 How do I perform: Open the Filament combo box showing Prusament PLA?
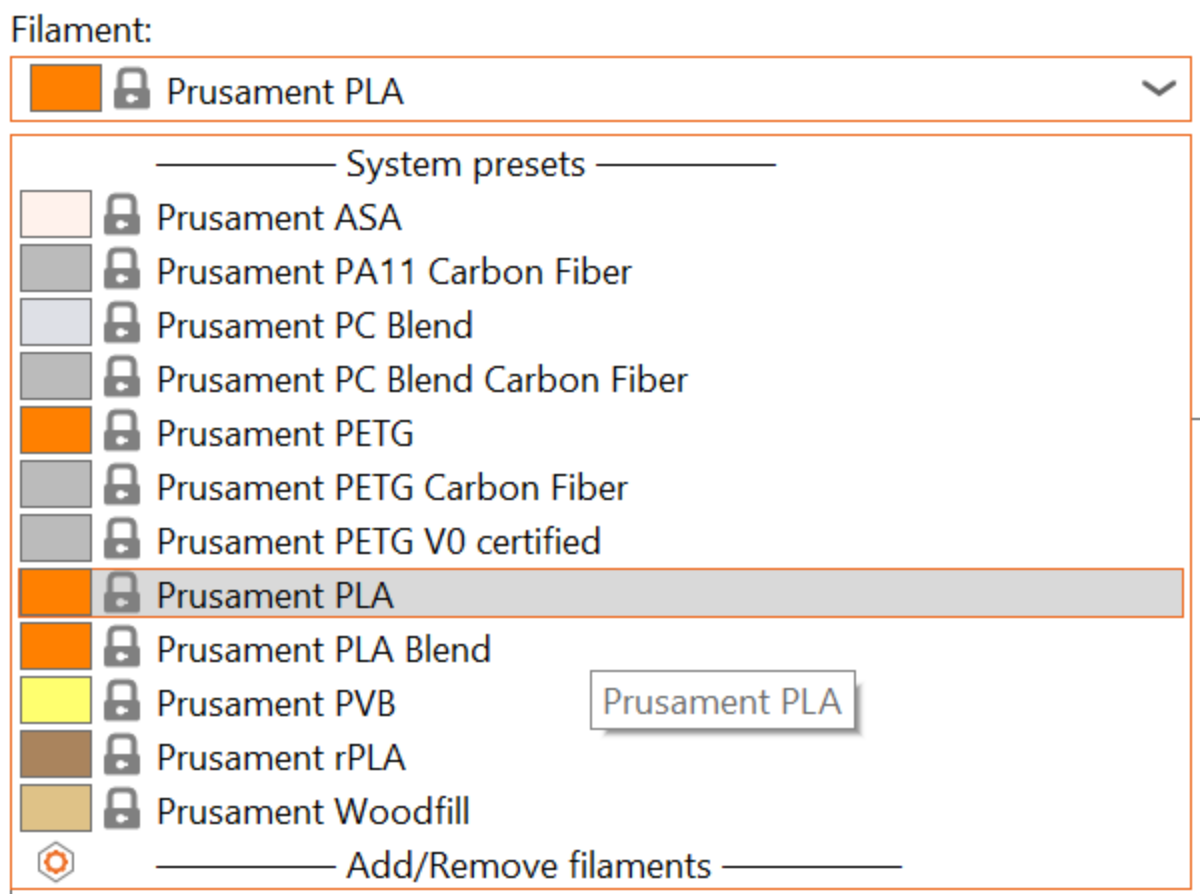tap(600, 90)
